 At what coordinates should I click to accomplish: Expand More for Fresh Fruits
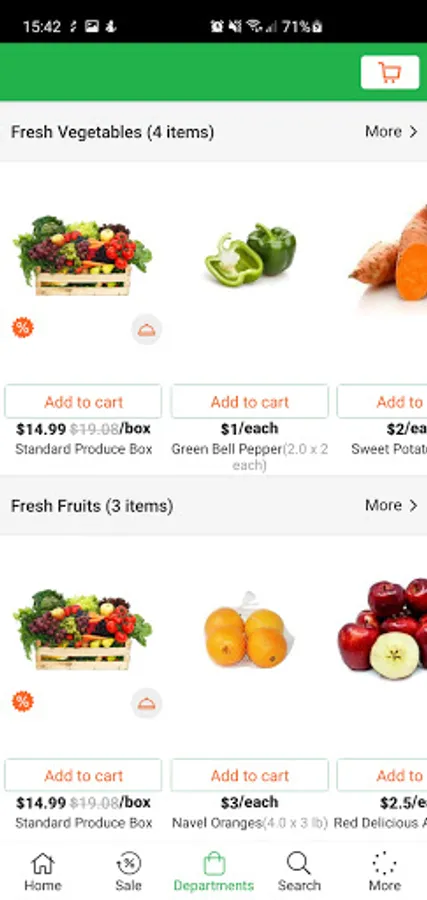point(391,505)
